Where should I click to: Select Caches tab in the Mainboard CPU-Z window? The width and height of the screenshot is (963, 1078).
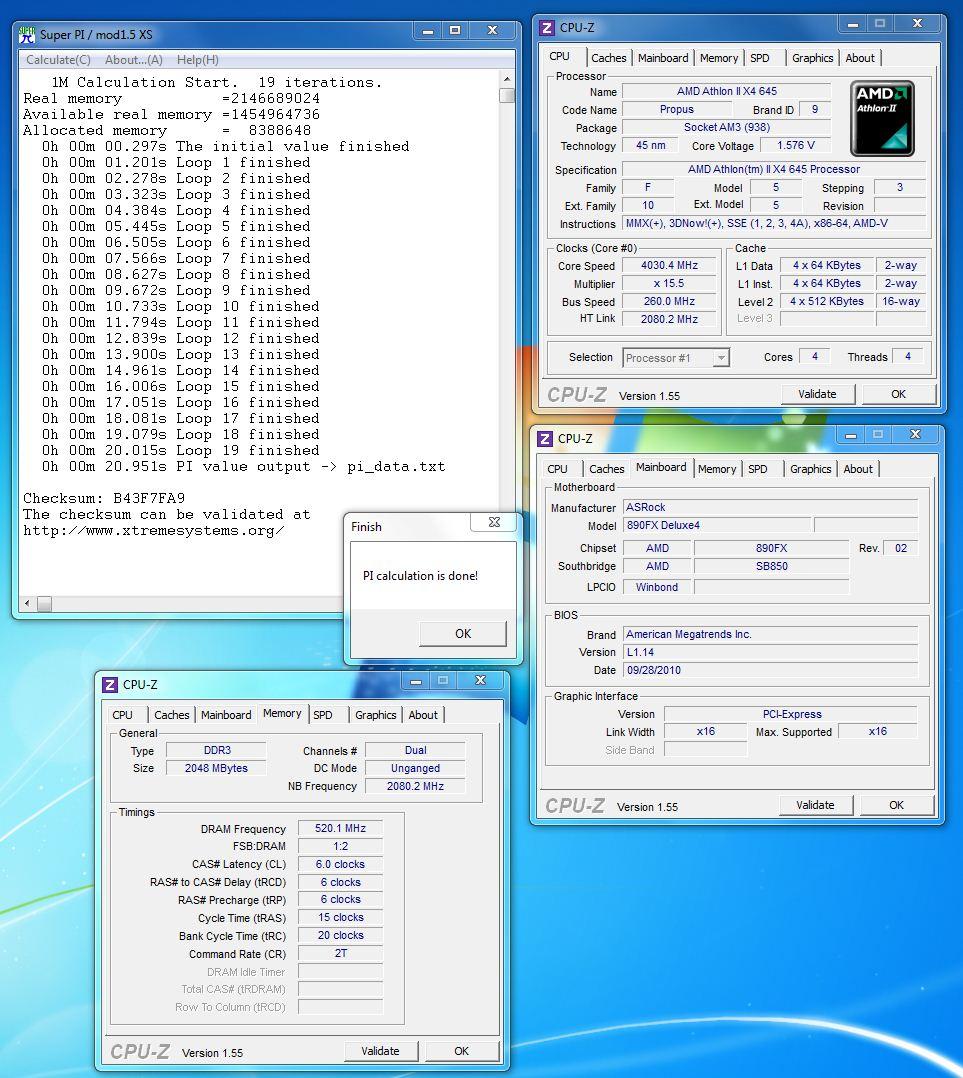[606, 469]
